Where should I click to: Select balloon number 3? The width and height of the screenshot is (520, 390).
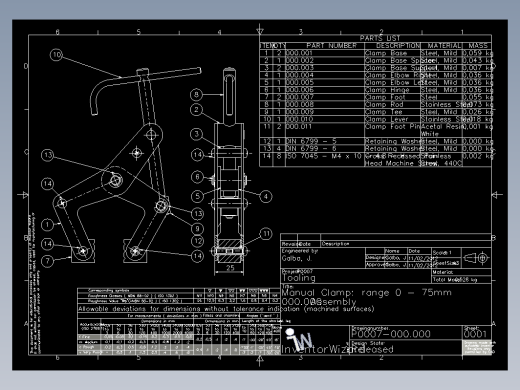[197, 134]
